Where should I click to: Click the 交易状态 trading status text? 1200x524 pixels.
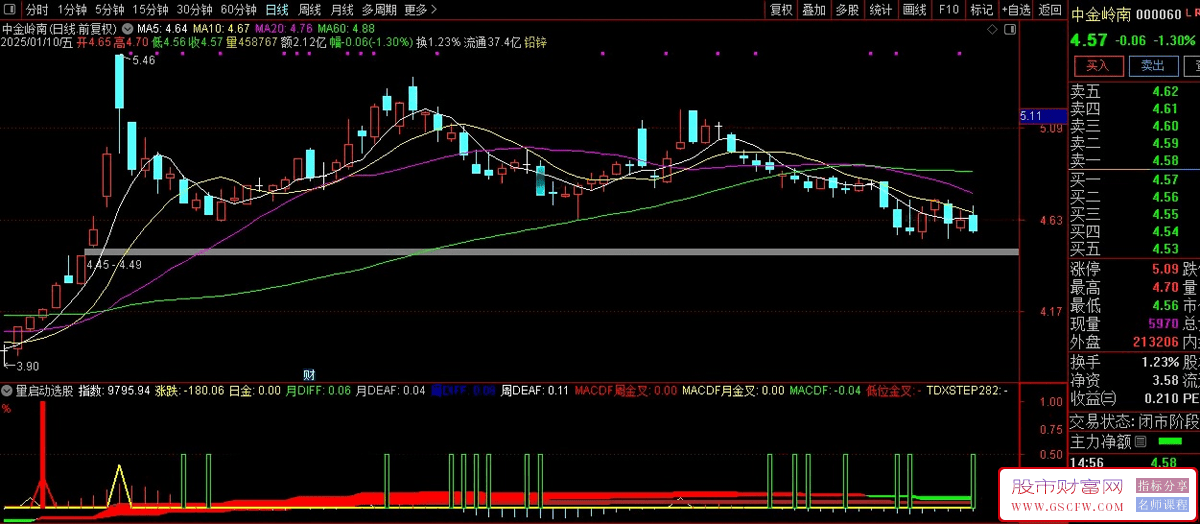[x=1134, y=421]
